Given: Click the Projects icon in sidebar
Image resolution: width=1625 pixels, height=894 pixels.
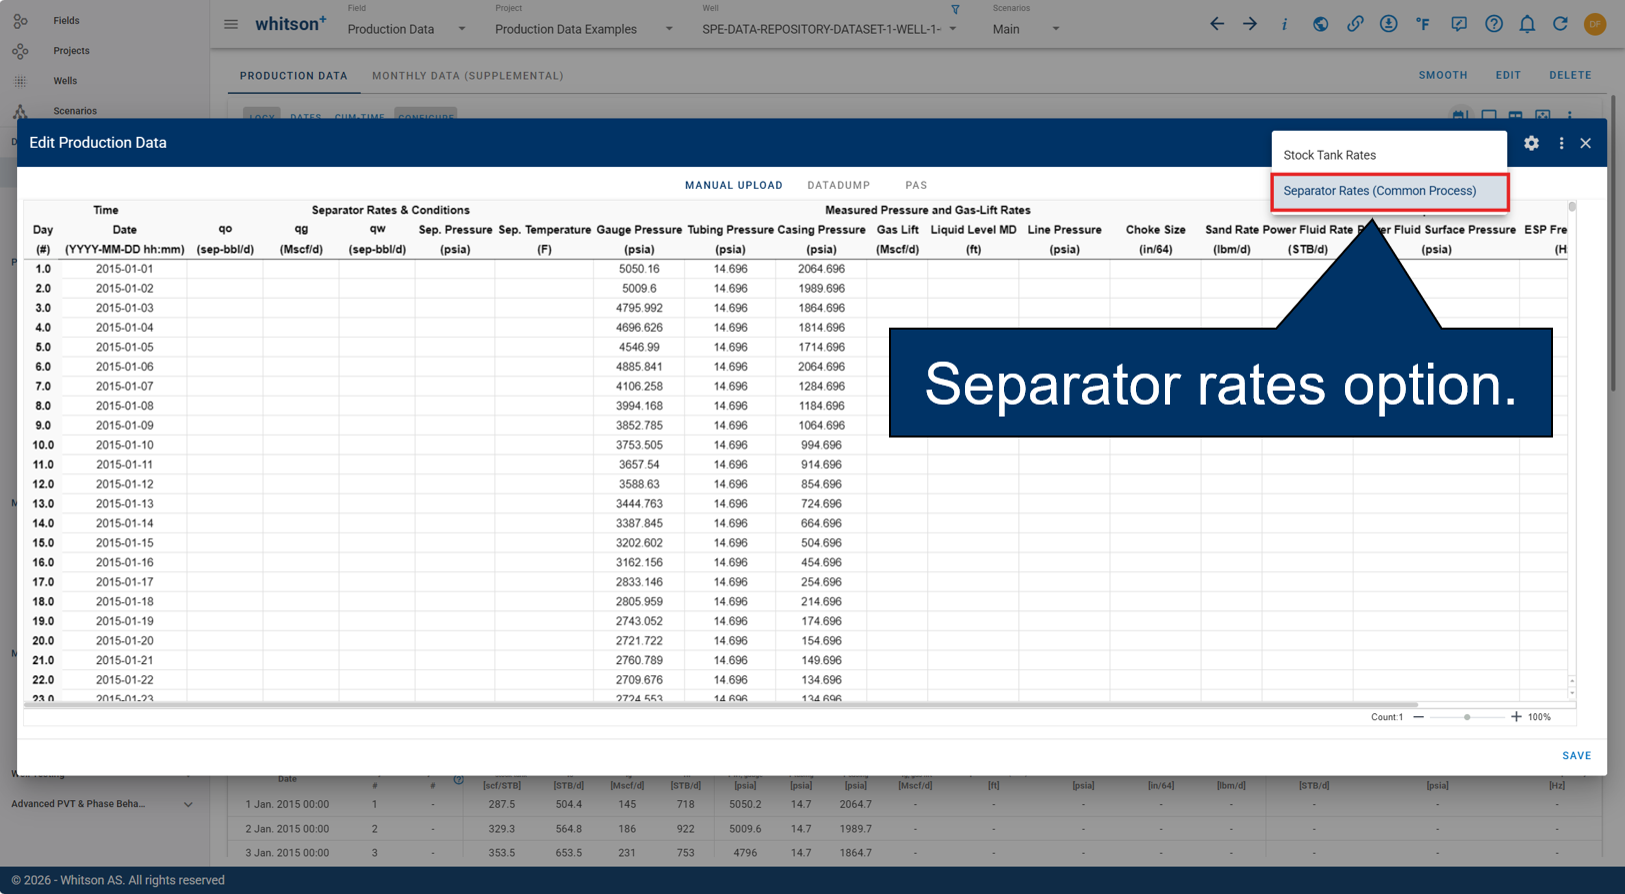Looking at the screenshot, I should pos(20,50).
